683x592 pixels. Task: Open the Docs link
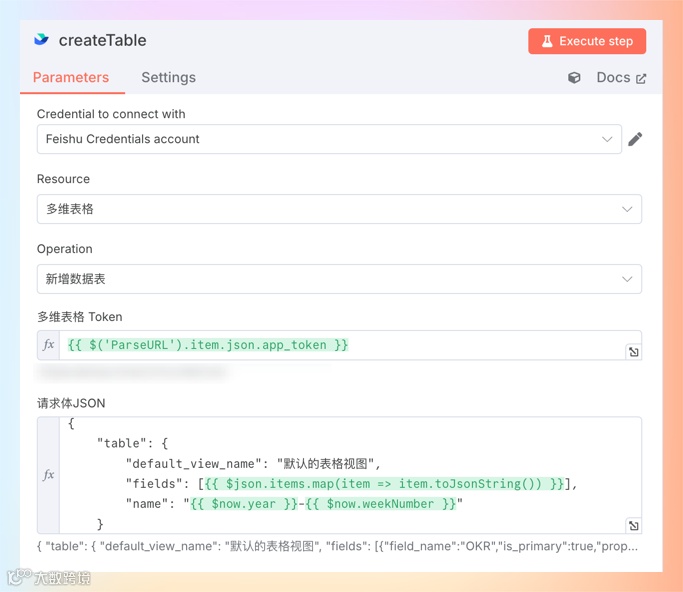coord(621,78)
